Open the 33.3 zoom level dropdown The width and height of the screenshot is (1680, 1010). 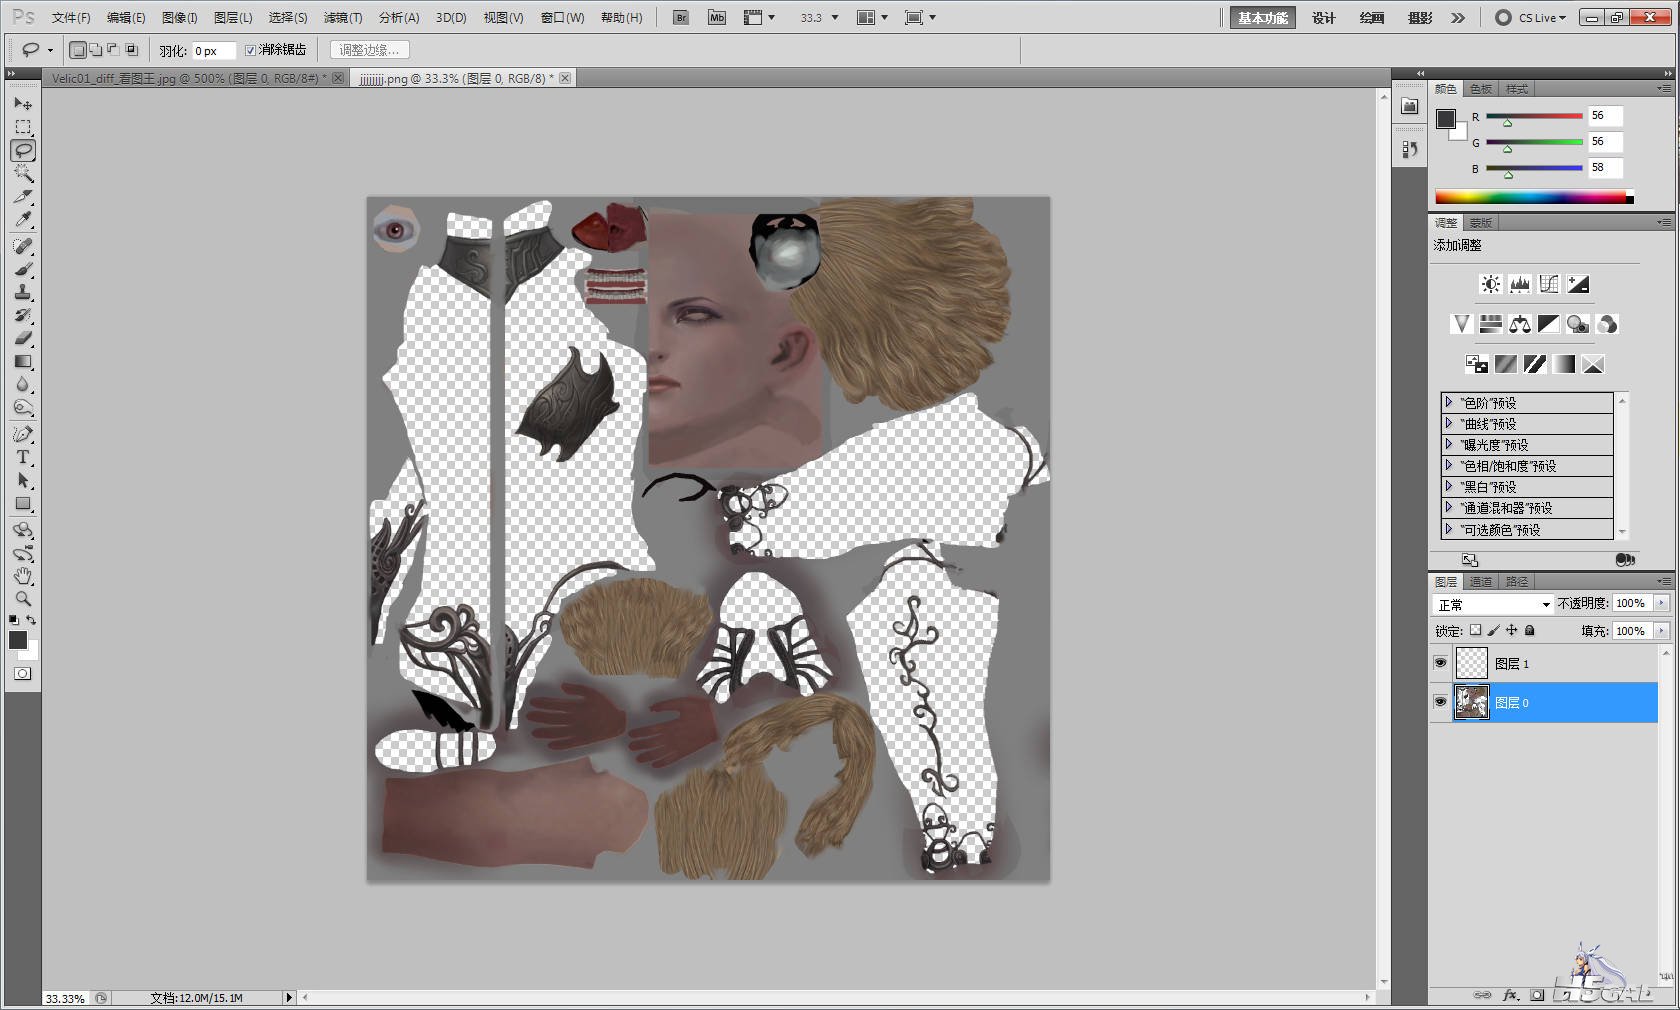[835, 17]
